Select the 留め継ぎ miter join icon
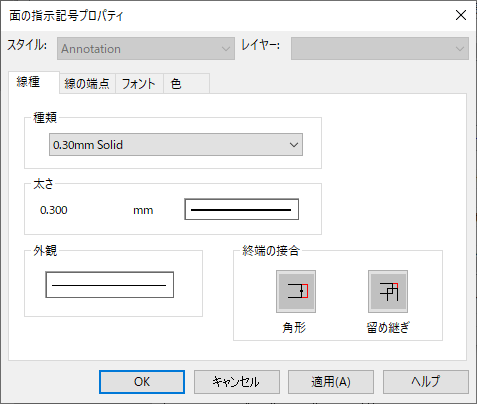The width and height of the screenshot is (477, 404). pos(388,291)
